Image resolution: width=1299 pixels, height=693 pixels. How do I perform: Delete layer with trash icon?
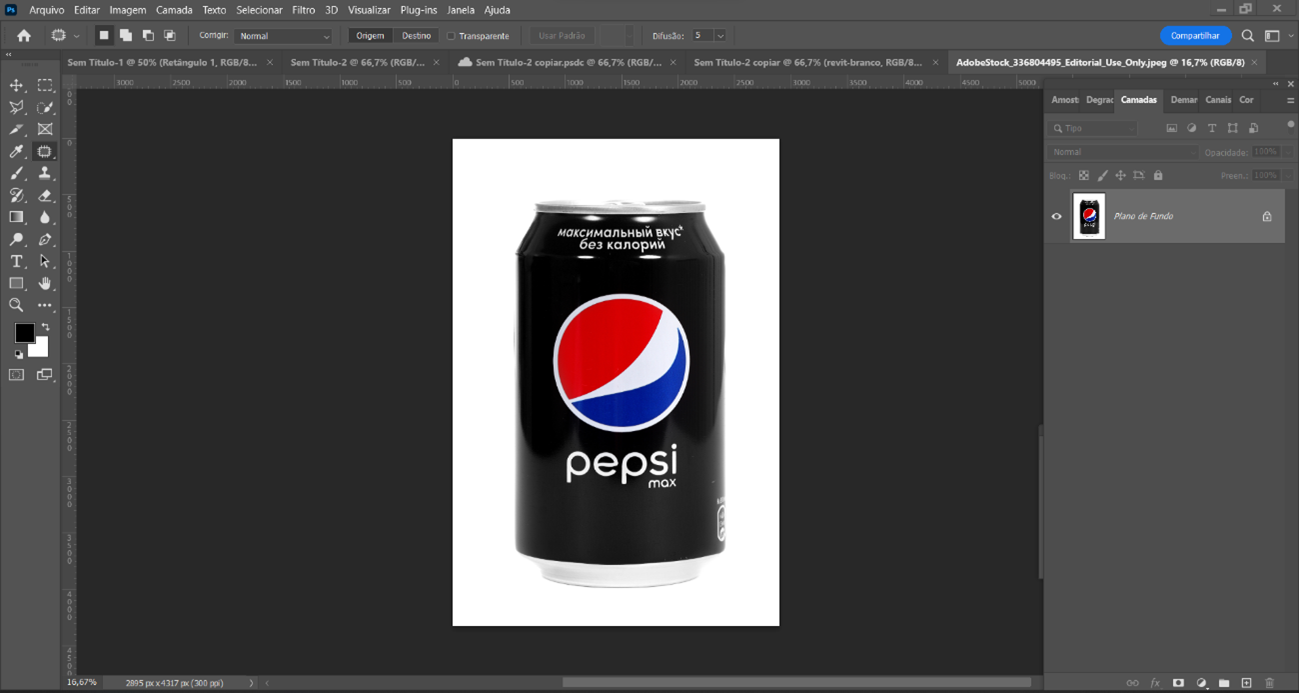(x=1269, y=683)
